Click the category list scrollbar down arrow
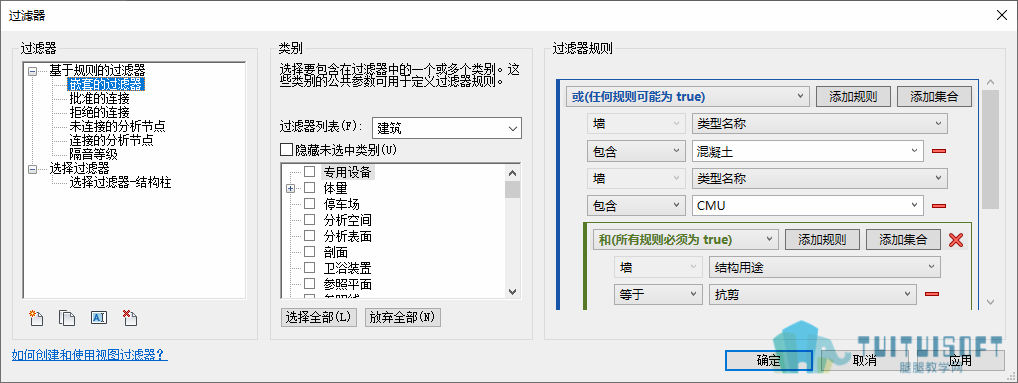 (x=512, y=292)
